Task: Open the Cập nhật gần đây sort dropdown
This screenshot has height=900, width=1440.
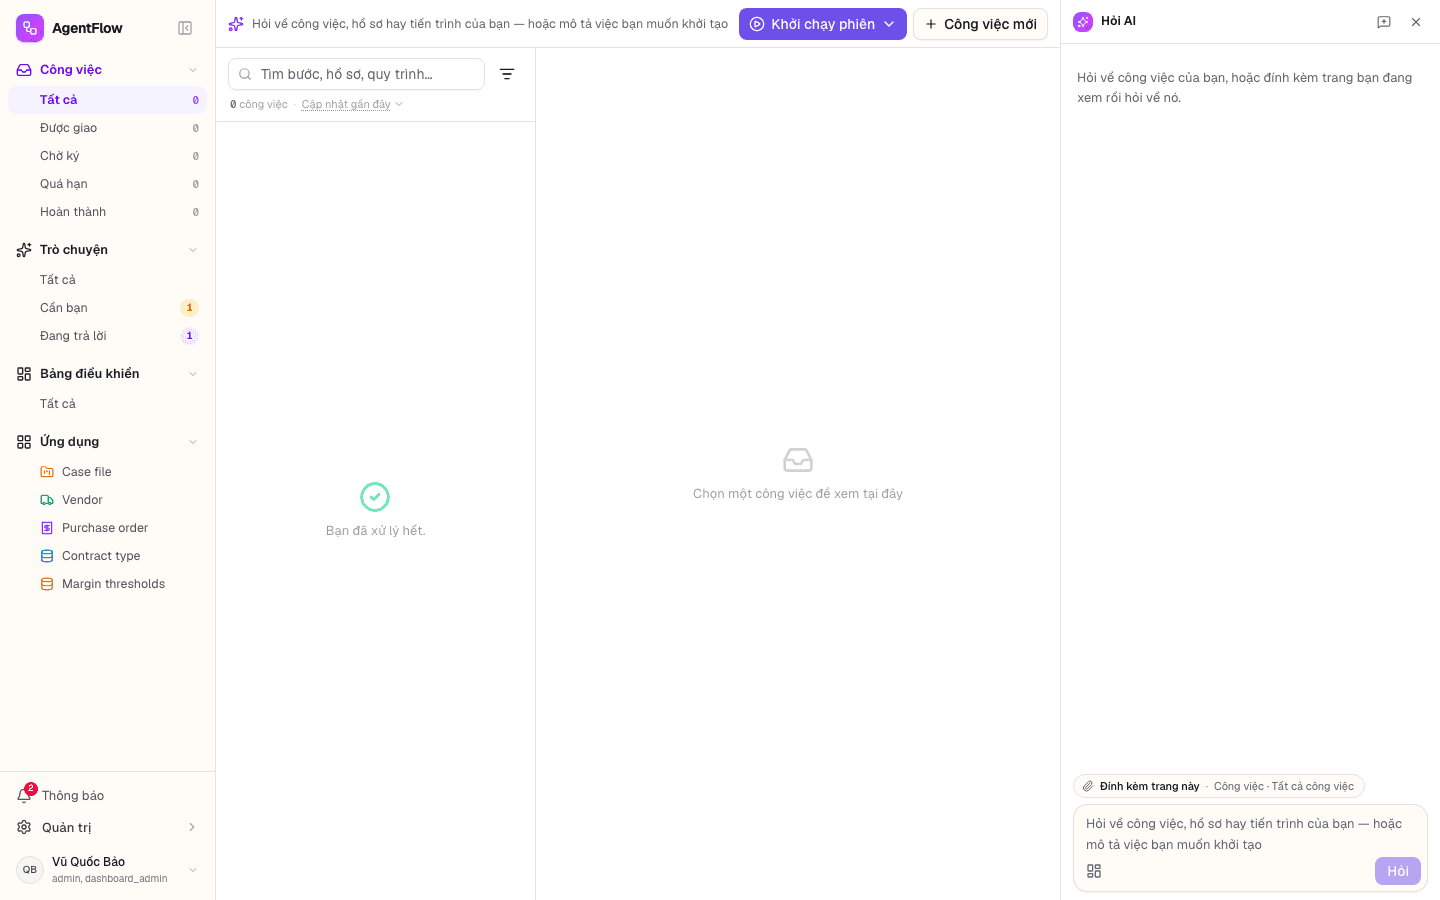Action: click(352, 104)
